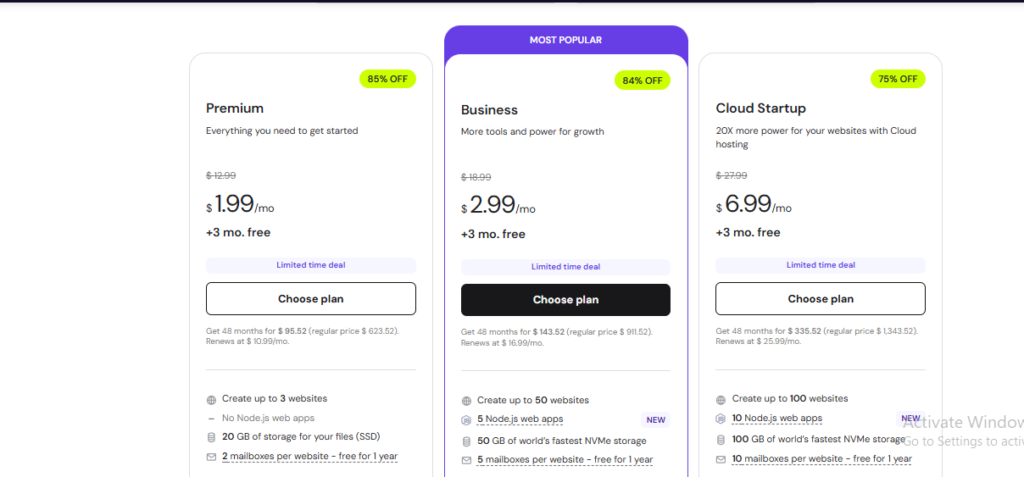The width and height of the screenshot is (1024, 477).
Task: Click the 85% OFF badge on Premium
Action: (387, 79)
